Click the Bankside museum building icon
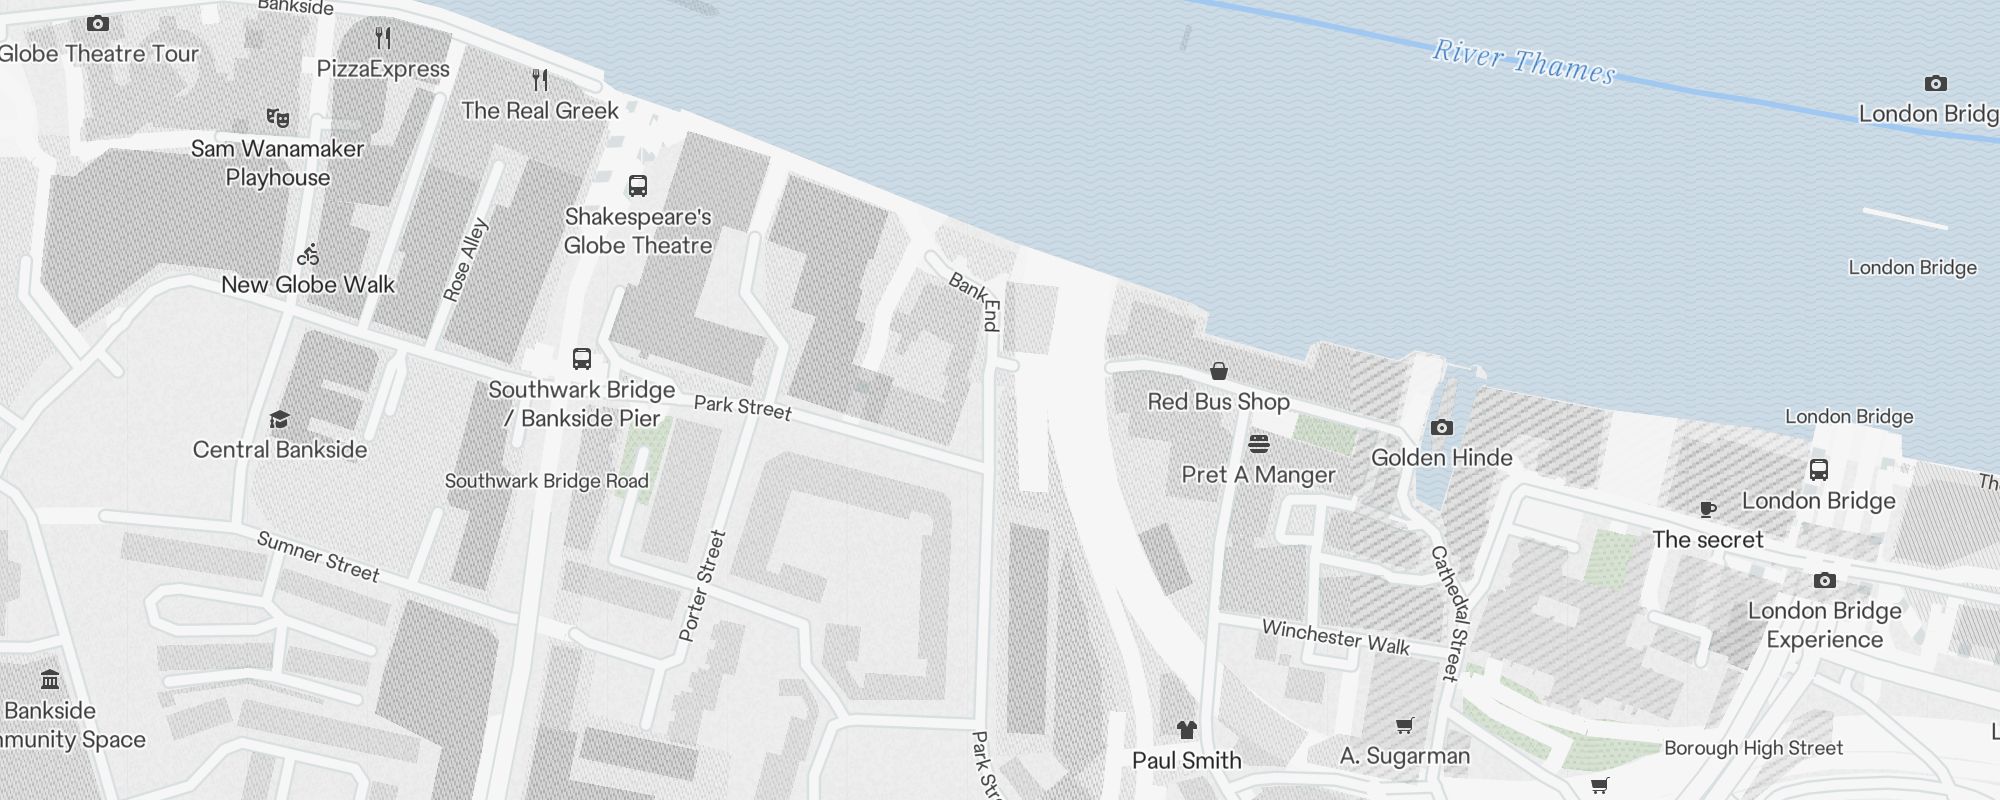 [x=50, y=680]
